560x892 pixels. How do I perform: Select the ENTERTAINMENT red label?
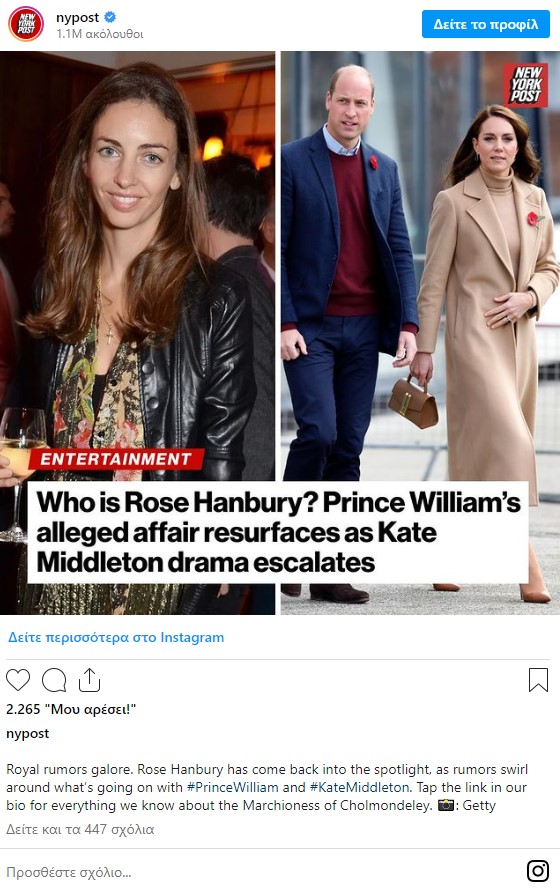pos(116,459)
